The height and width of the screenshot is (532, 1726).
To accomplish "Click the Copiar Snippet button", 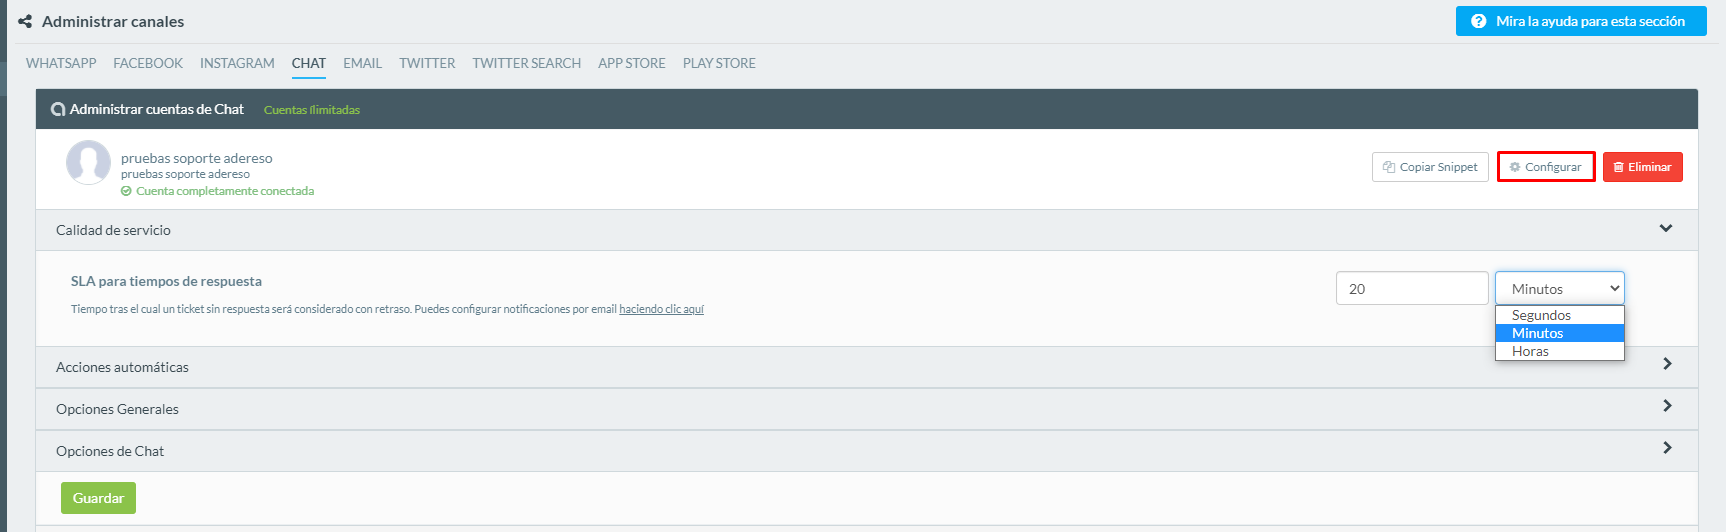I will 1430,167.
